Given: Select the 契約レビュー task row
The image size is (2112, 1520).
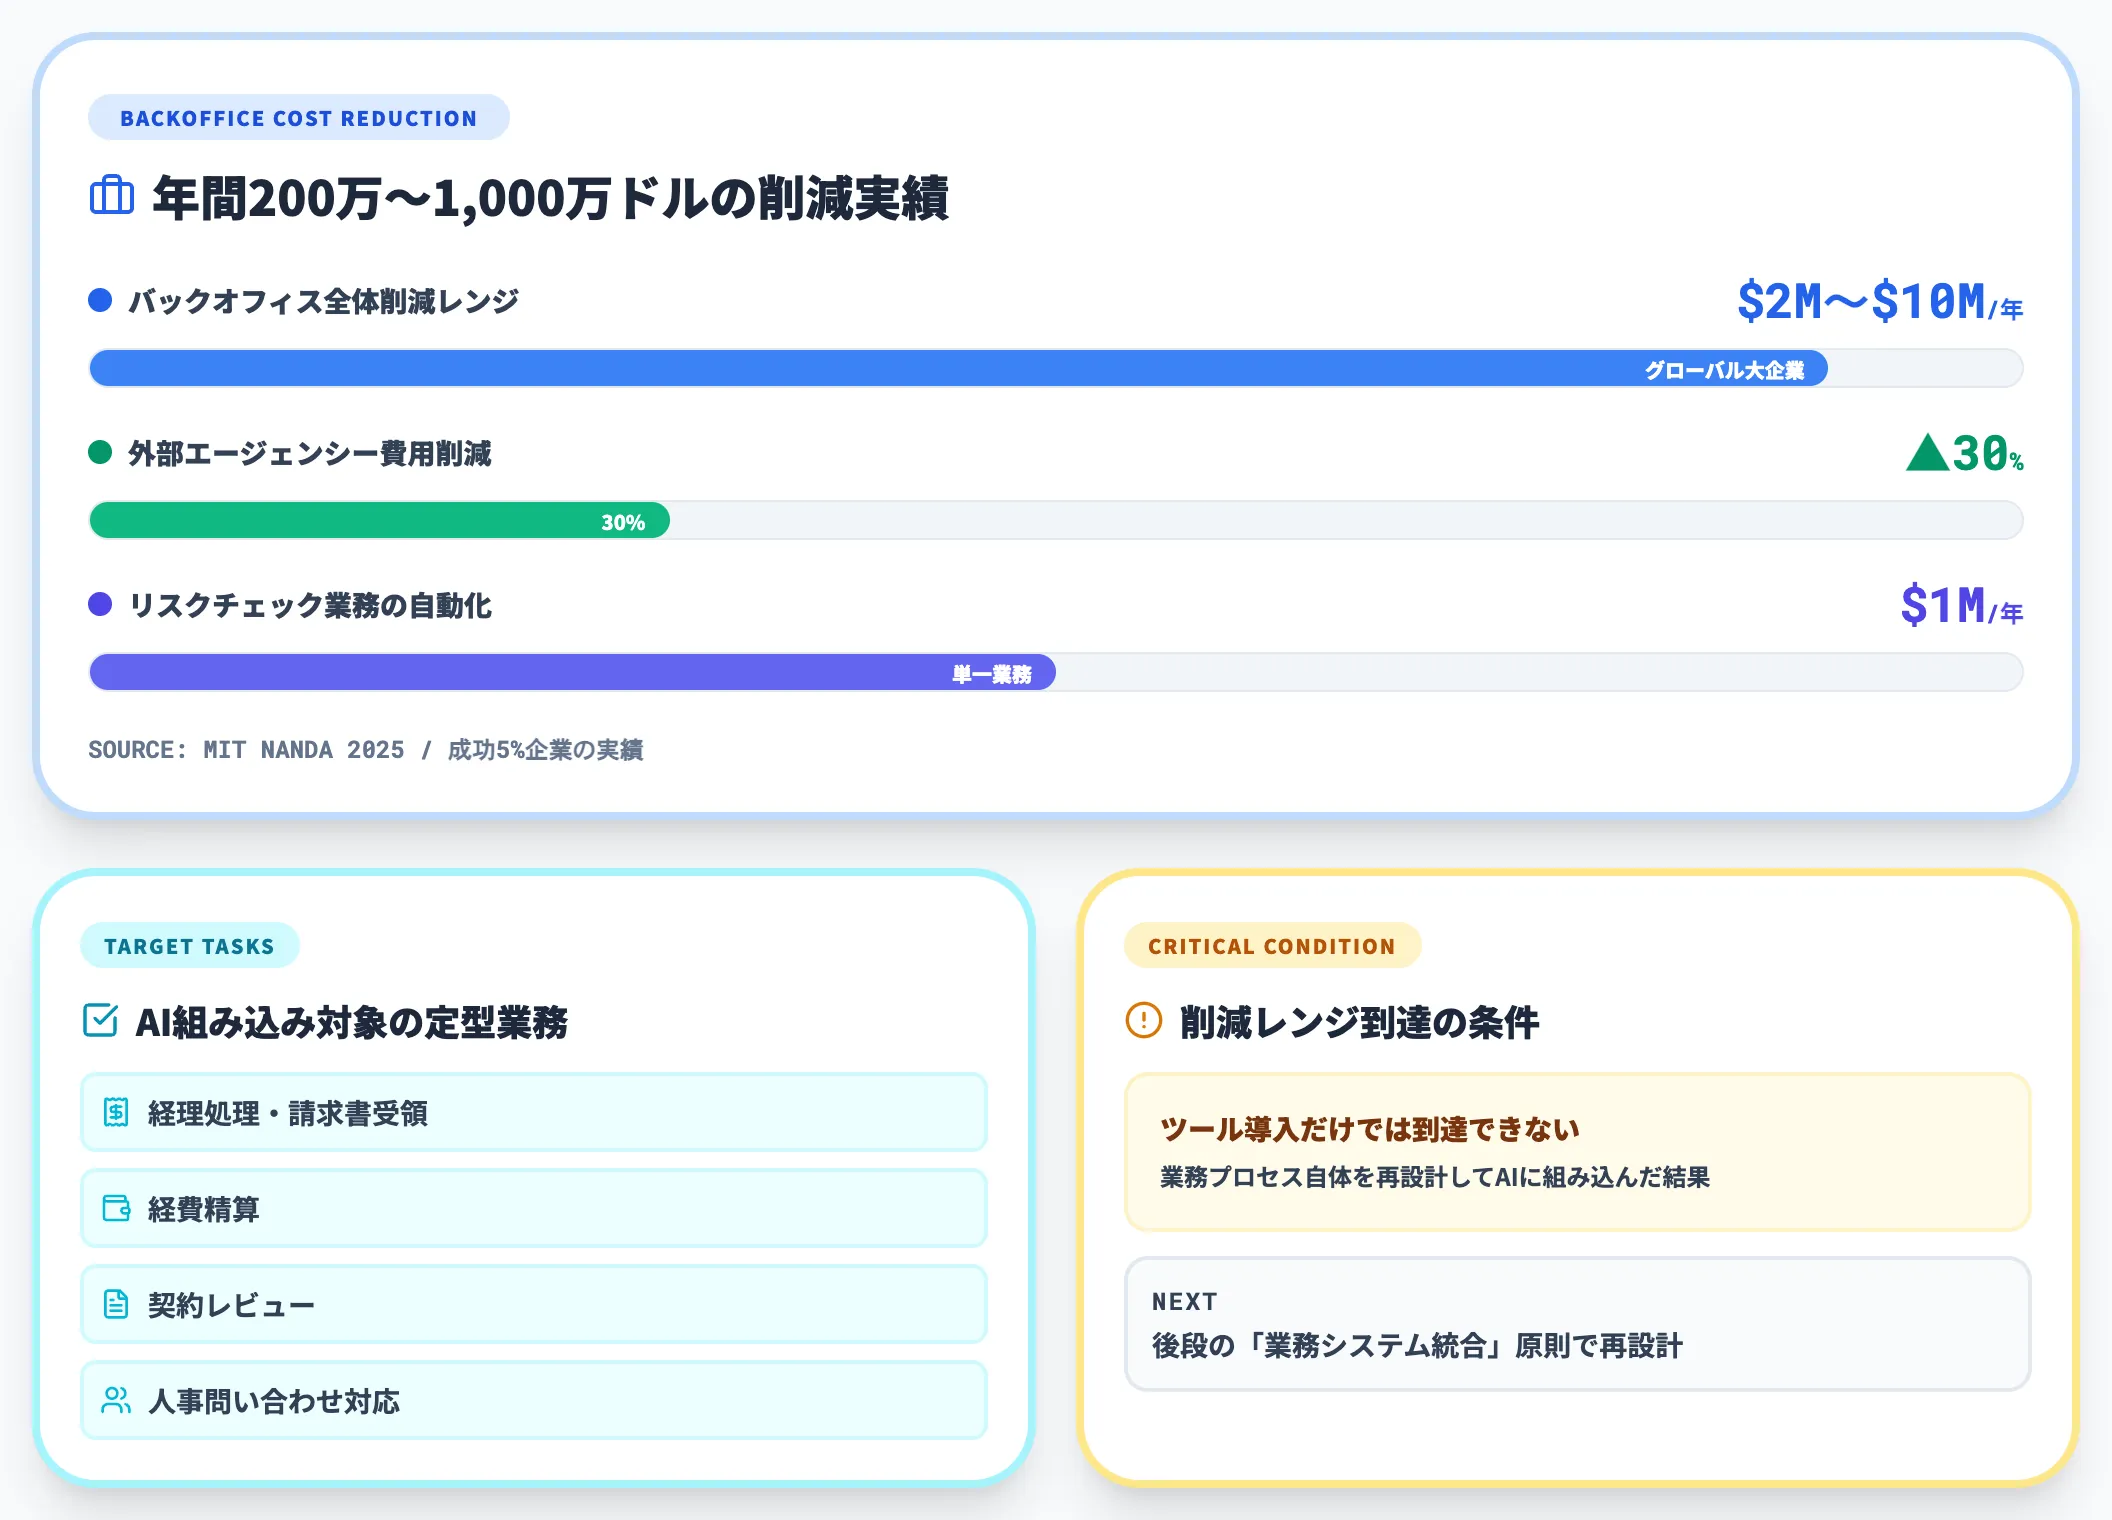Looking at the screenshot, I should tap(534, 1304).
